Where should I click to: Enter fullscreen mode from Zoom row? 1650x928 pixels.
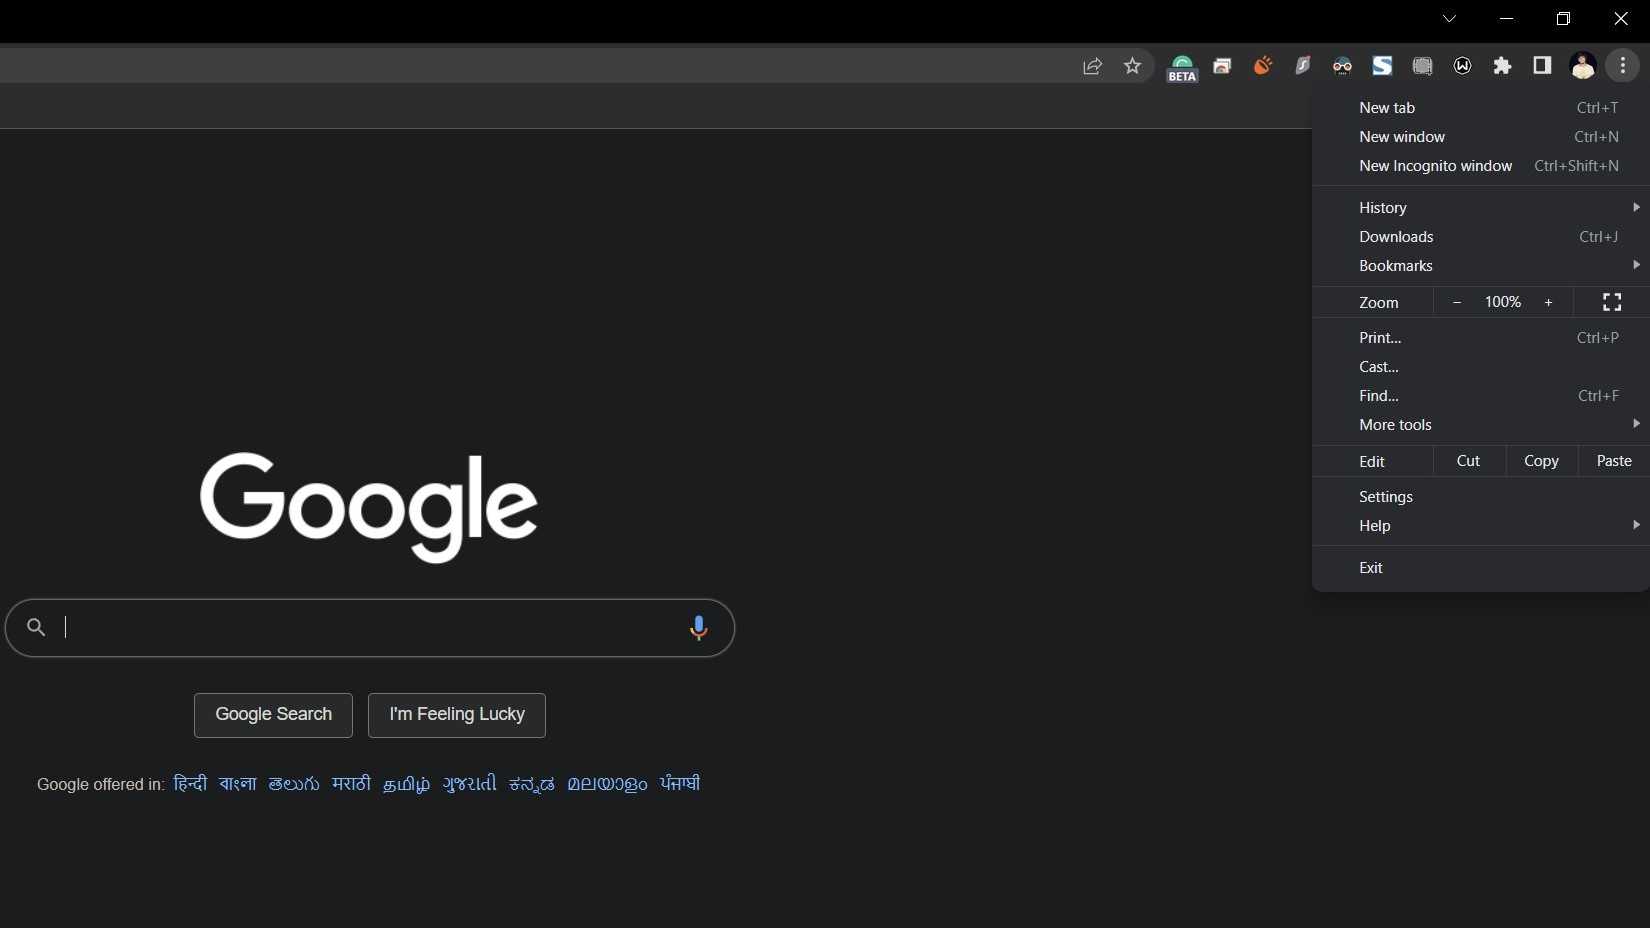pyautogui.click(x=1612, y=302)
